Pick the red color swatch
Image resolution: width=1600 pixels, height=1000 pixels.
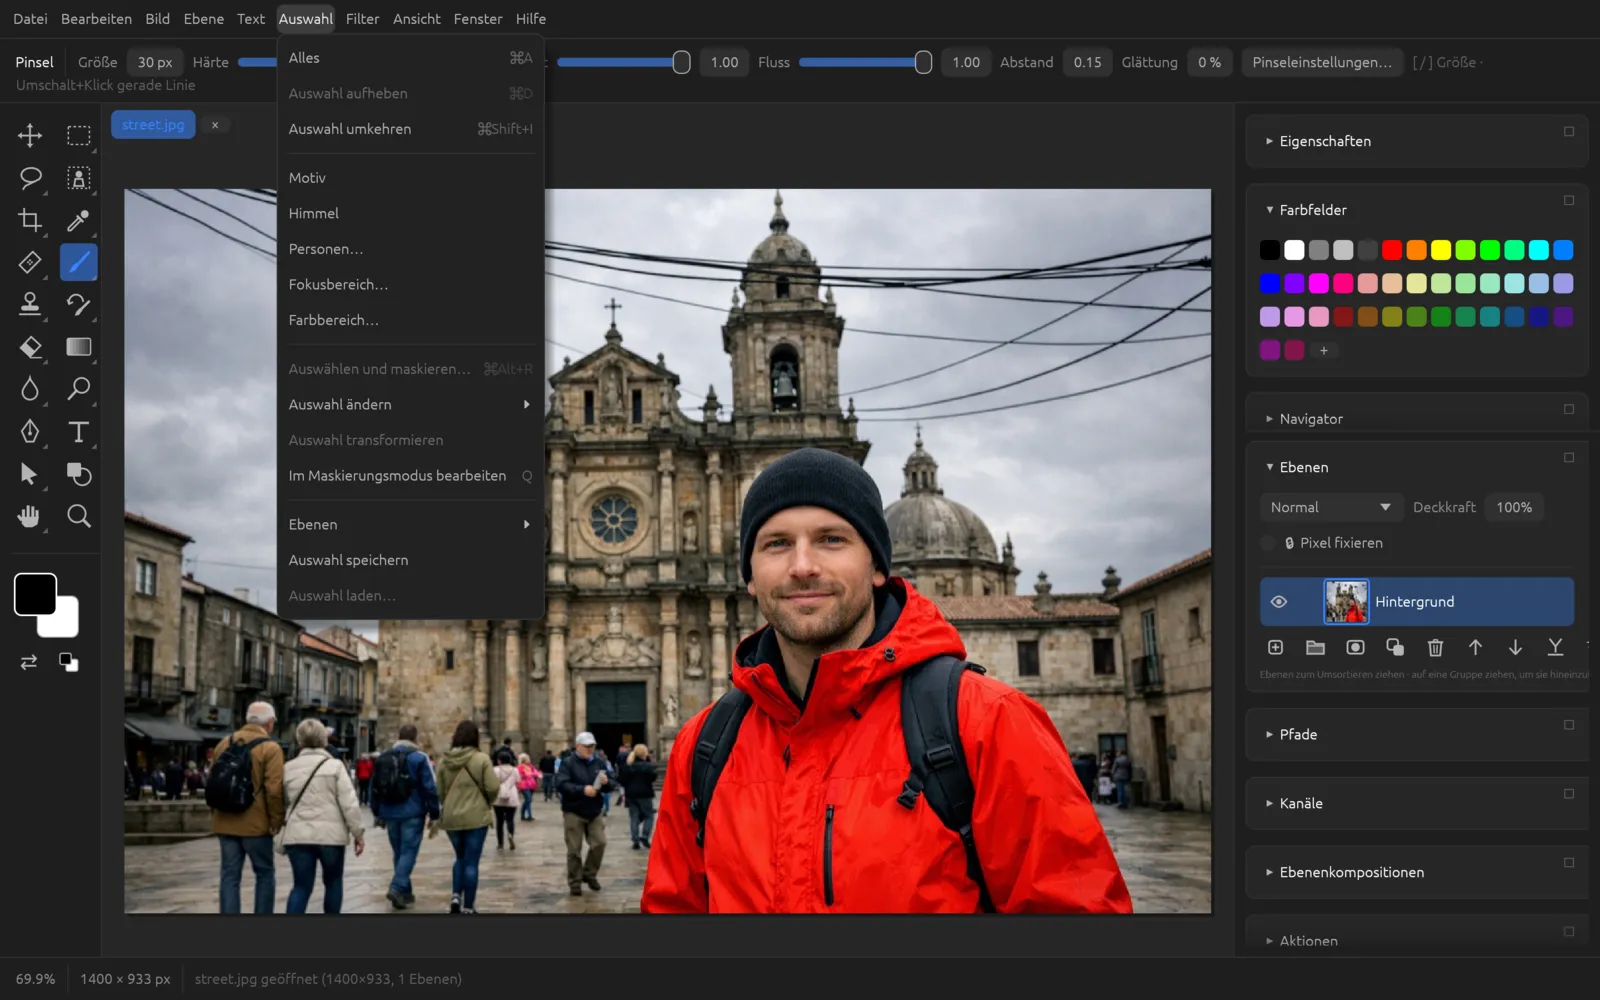coord(1392,250)
